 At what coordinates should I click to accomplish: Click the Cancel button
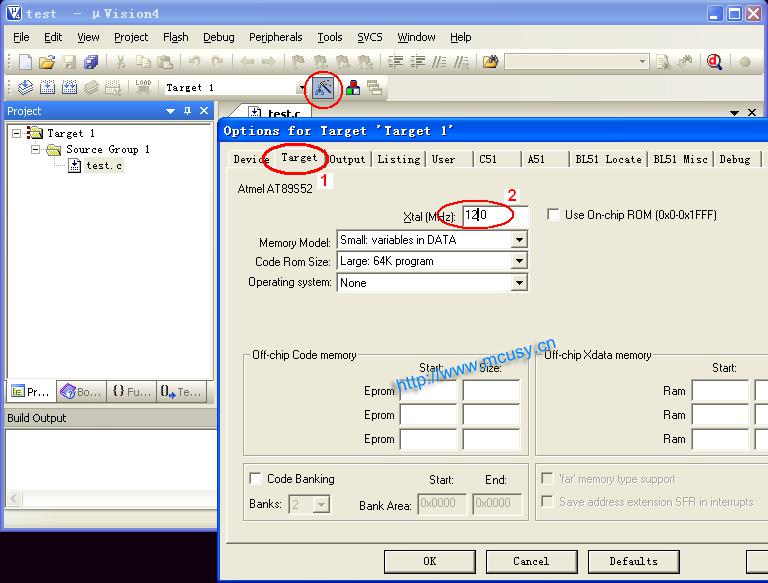click(x=531, y=561)
